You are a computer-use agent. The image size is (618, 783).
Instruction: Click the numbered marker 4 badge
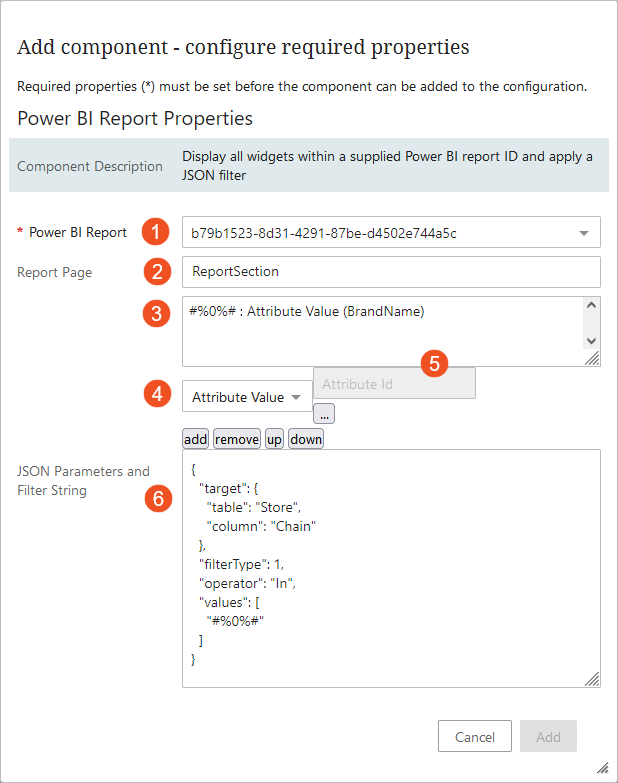point(154,395)
